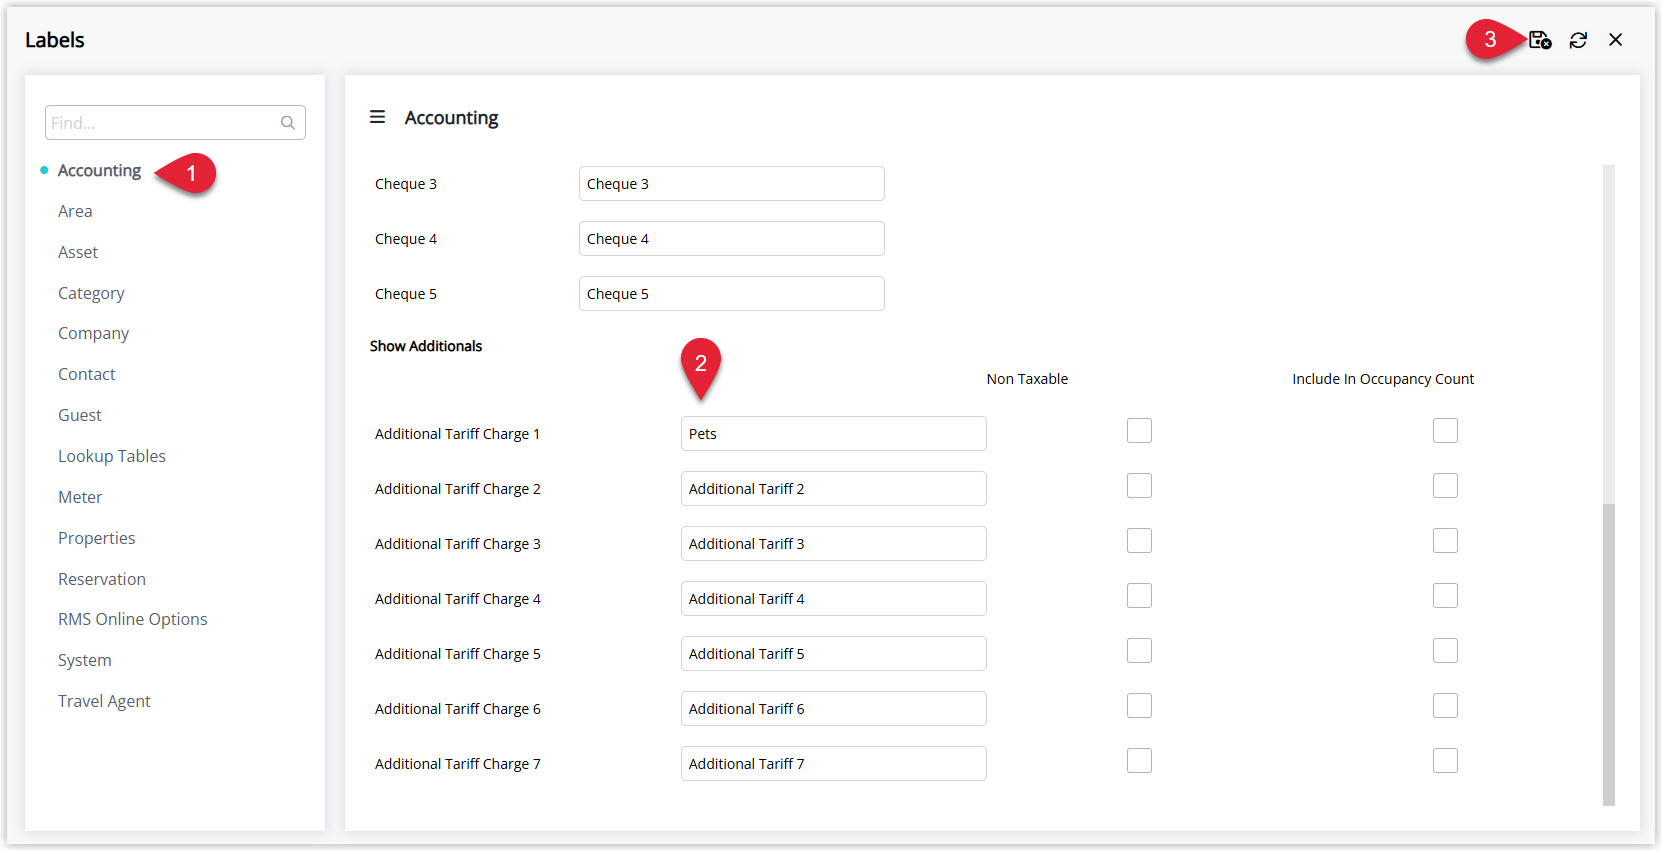Viewport: 1663px width, 852px height.
Task: Click the Additional Tariff Charge 7 label
Action: (457, 764)
